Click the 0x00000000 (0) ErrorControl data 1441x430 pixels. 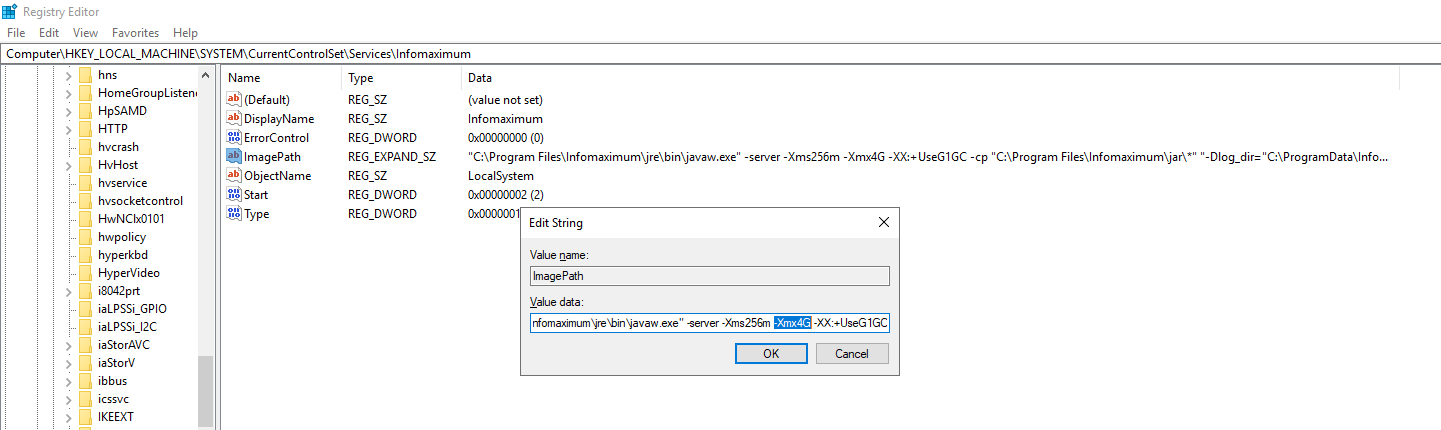pyautogui.click(x=505, y=138)
